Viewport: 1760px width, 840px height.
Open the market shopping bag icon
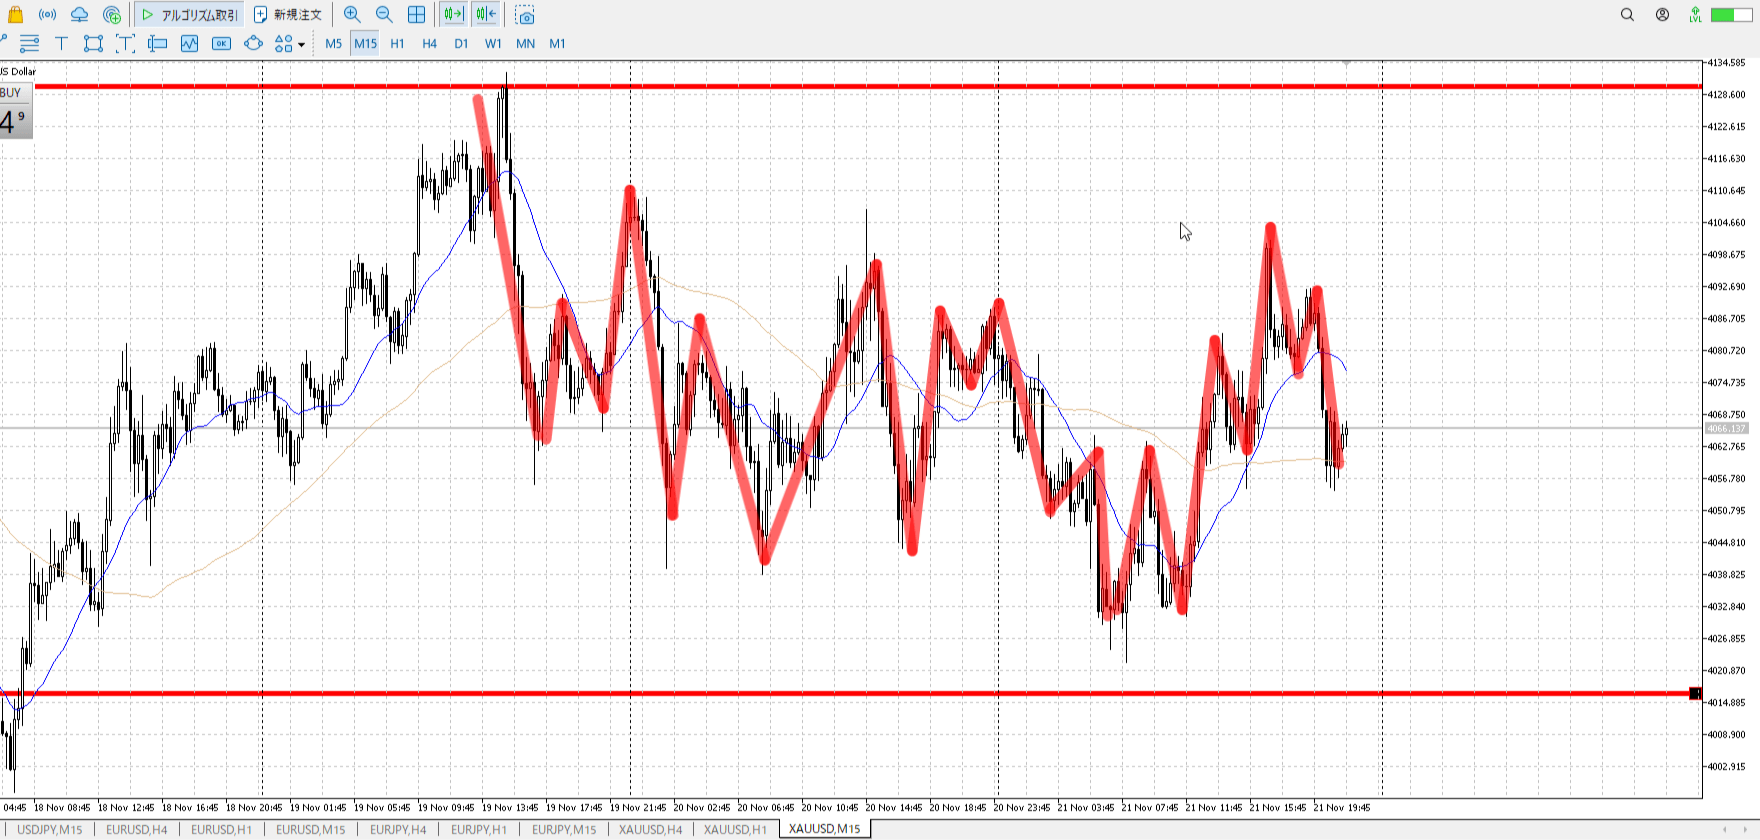coord(15,15)
